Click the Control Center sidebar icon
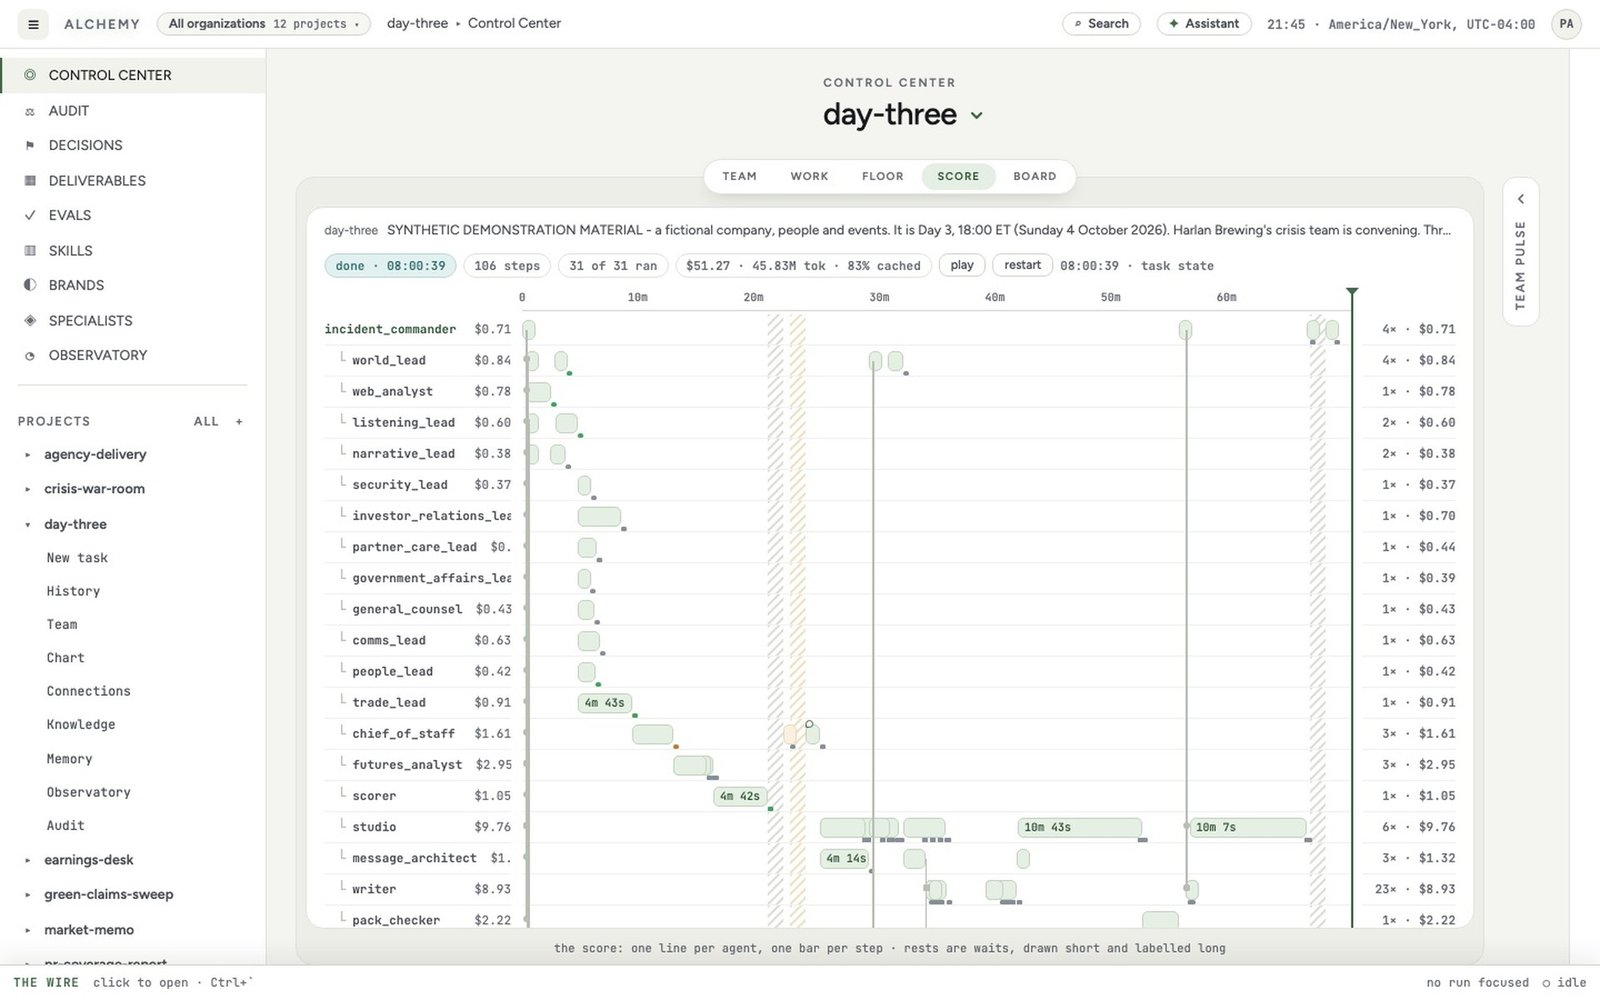Screen dimensions: 1600x1000 (30, 75)
